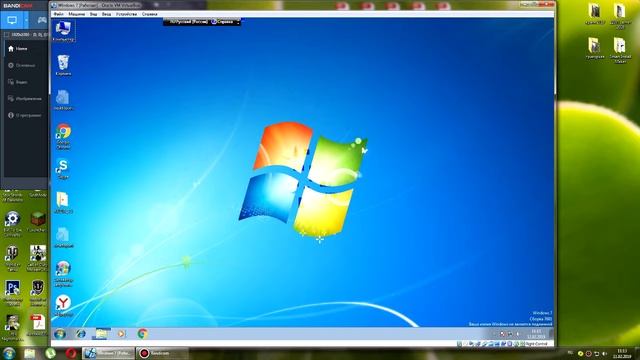
Task: Click the red round icon in host tray
Action: click(x=588, y=353)
